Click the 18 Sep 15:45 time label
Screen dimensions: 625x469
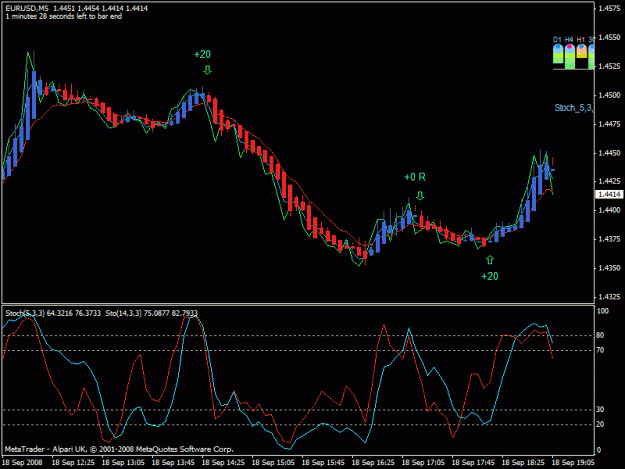323,463
